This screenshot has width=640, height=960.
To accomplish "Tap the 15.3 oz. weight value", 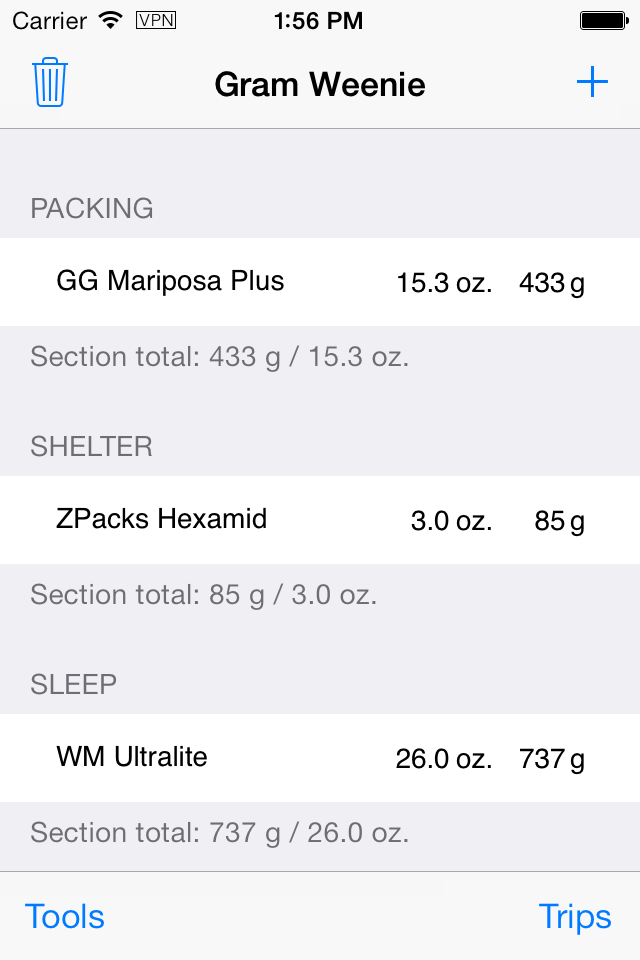I will coord(444,283).
